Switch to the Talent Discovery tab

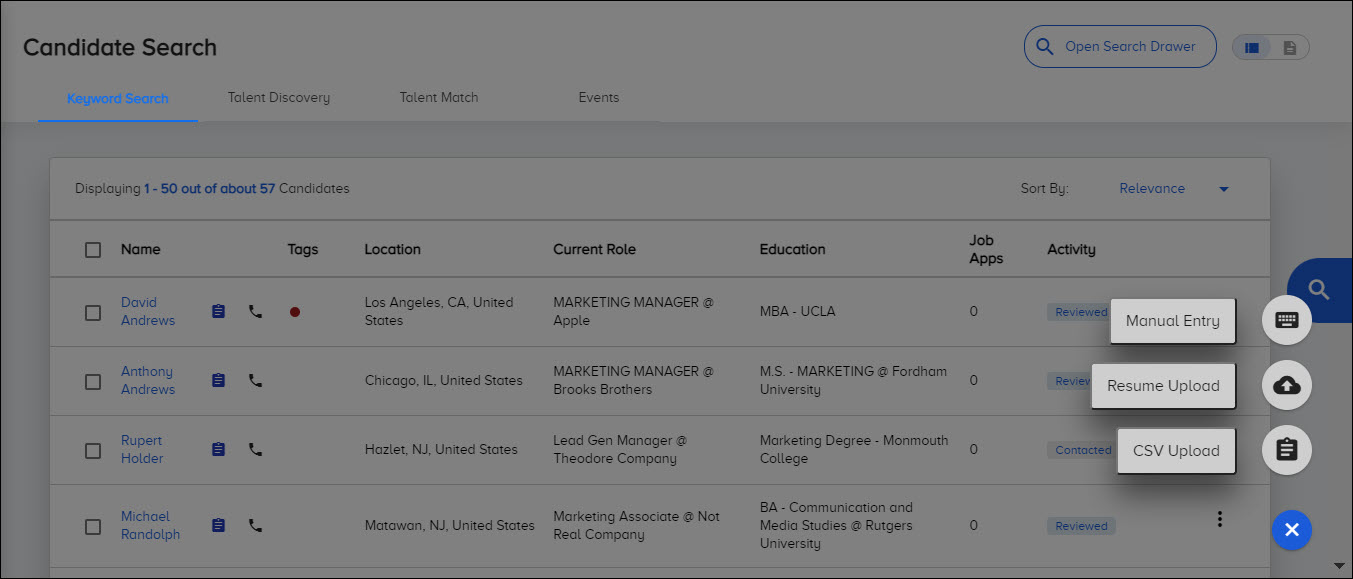[x=278, y=97]
